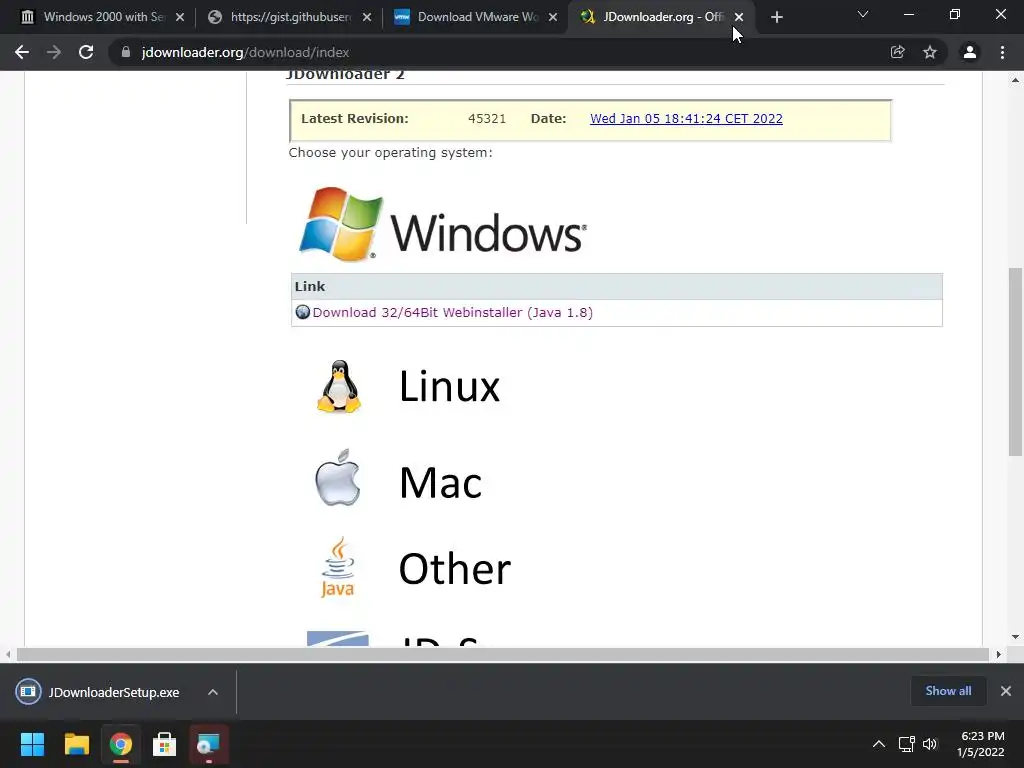The image size is (1024, 768).
Task: Open Chrome three-dot menu
Action: coord(1002,52)
